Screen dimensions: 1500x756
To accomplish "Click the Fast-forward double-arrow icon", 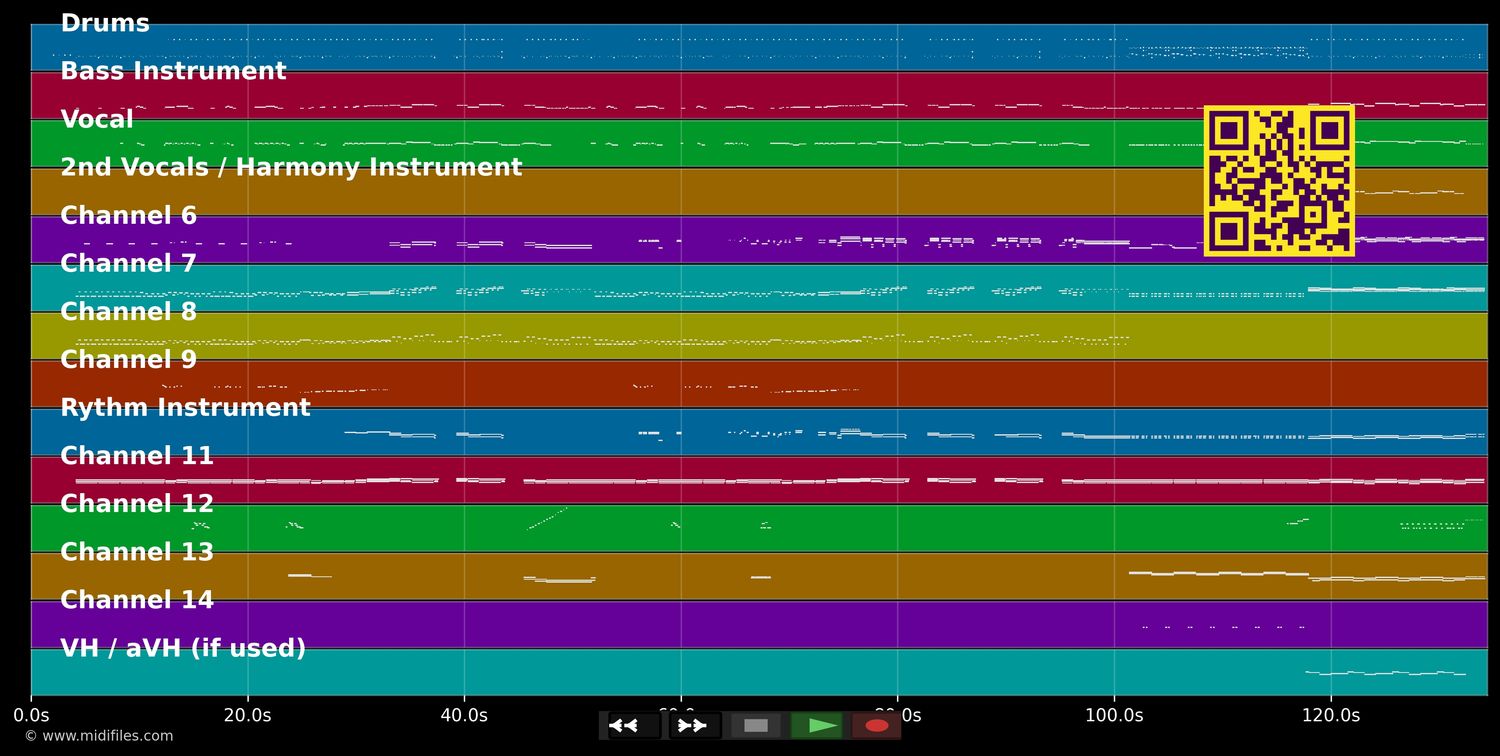I will click(x=690, y=725).
